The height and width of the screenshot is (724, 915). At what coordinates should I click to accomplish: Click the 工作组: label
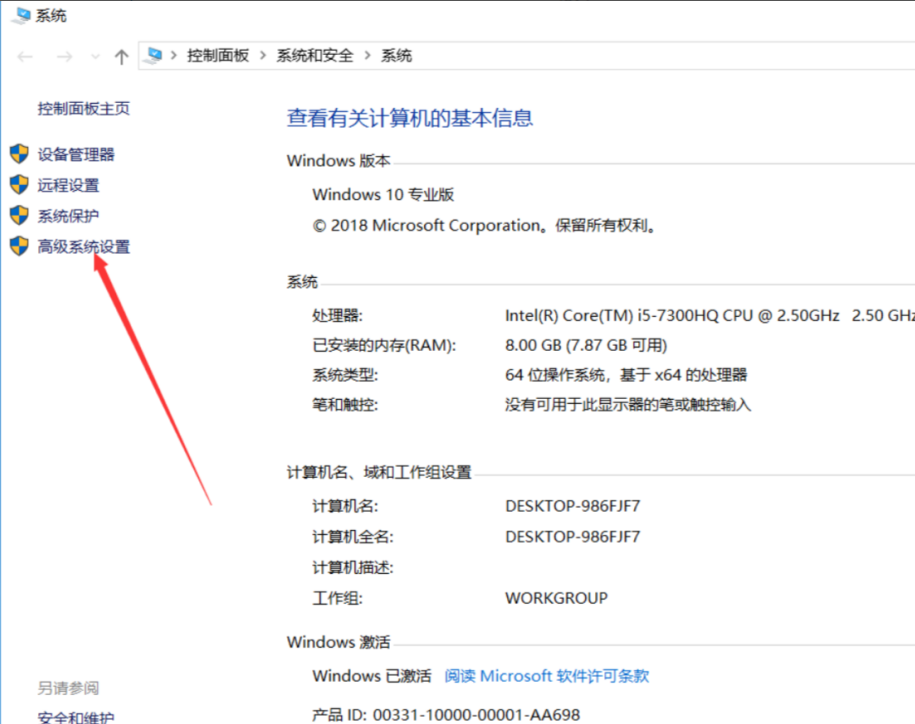pyautogui.click(x=337, y=598)
